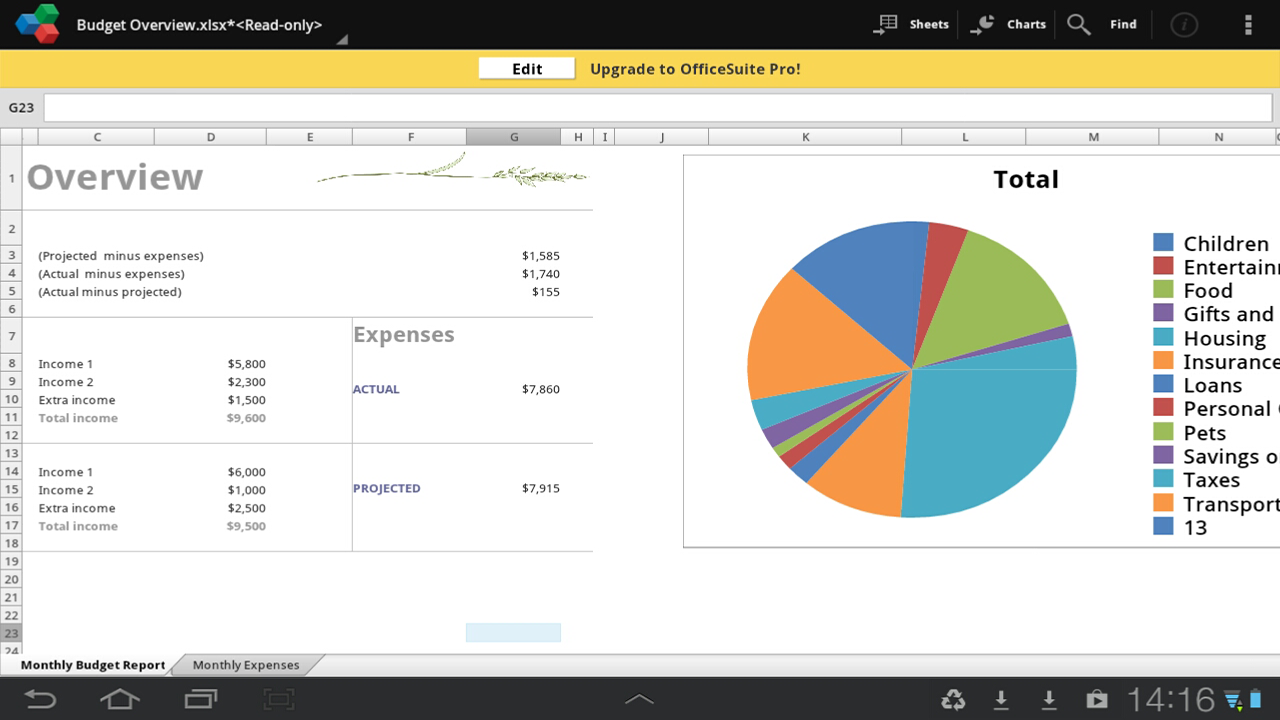Open the three-dot overflow menu
Screen dimensions: 1280x720
point(1247,24)
